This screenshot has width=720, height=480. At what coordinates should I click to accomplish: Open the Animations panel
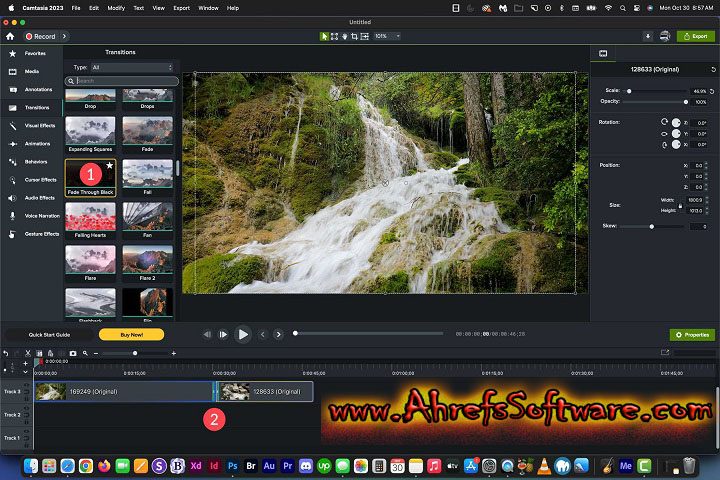pos(31,144)
